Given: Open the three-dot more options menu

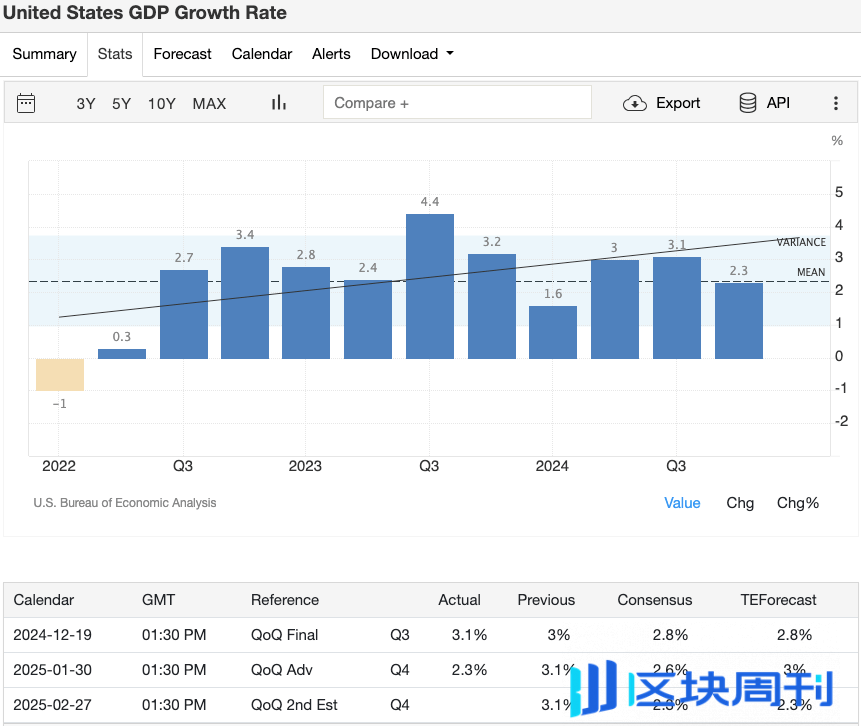Looking at the screenshot, I should [836, 103].
